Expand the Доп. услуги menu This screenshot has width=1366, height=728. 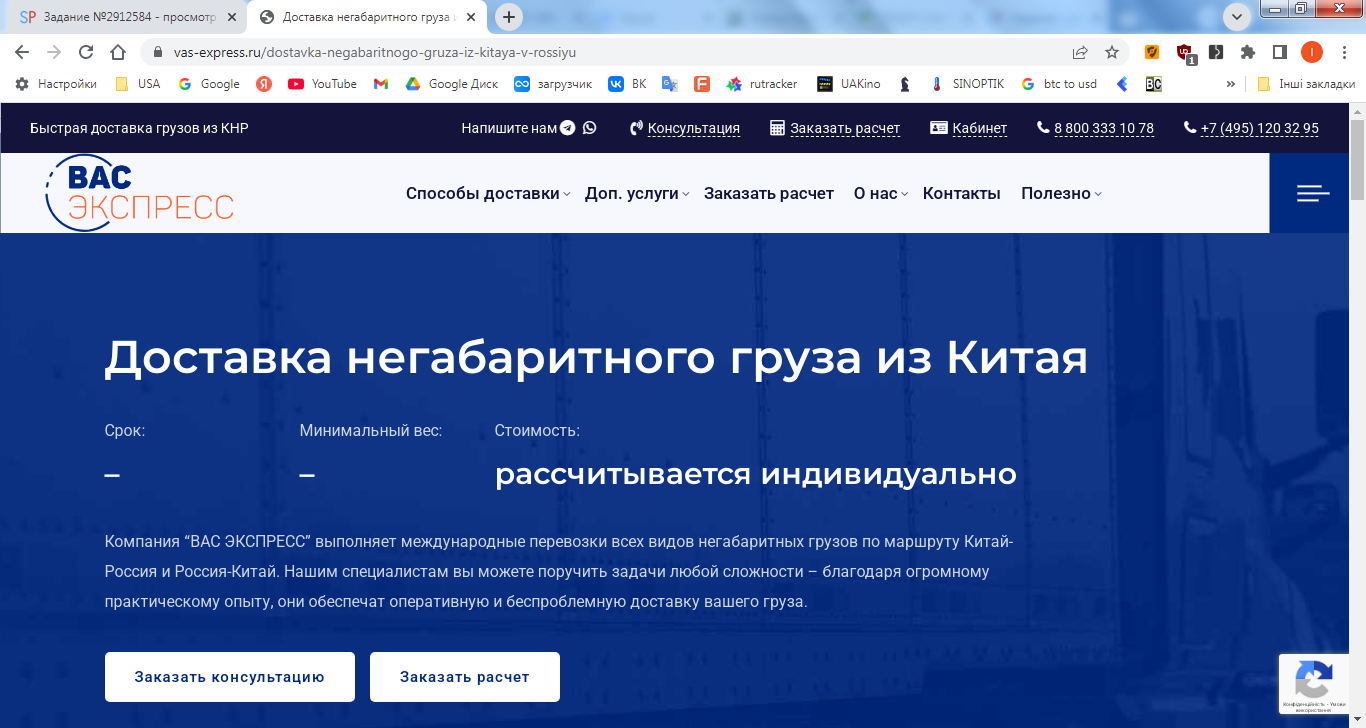click(x=637, y=194)
